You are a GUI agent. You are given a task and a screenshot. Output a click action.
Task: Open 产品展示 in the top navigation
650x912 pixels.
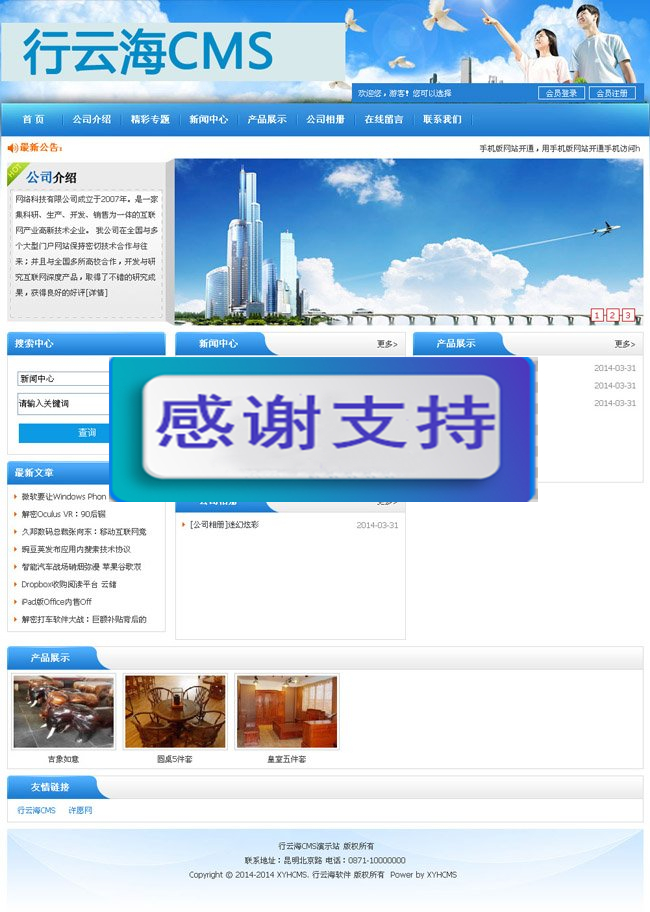267,119
